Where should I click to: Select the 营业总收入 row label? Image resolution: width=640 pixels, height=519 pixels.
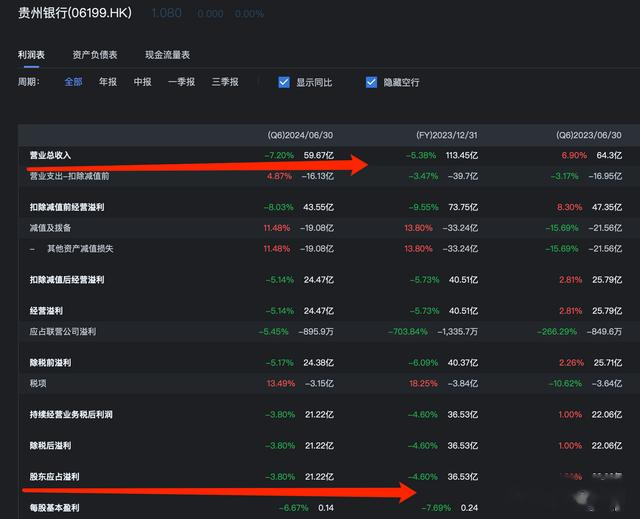50,156
